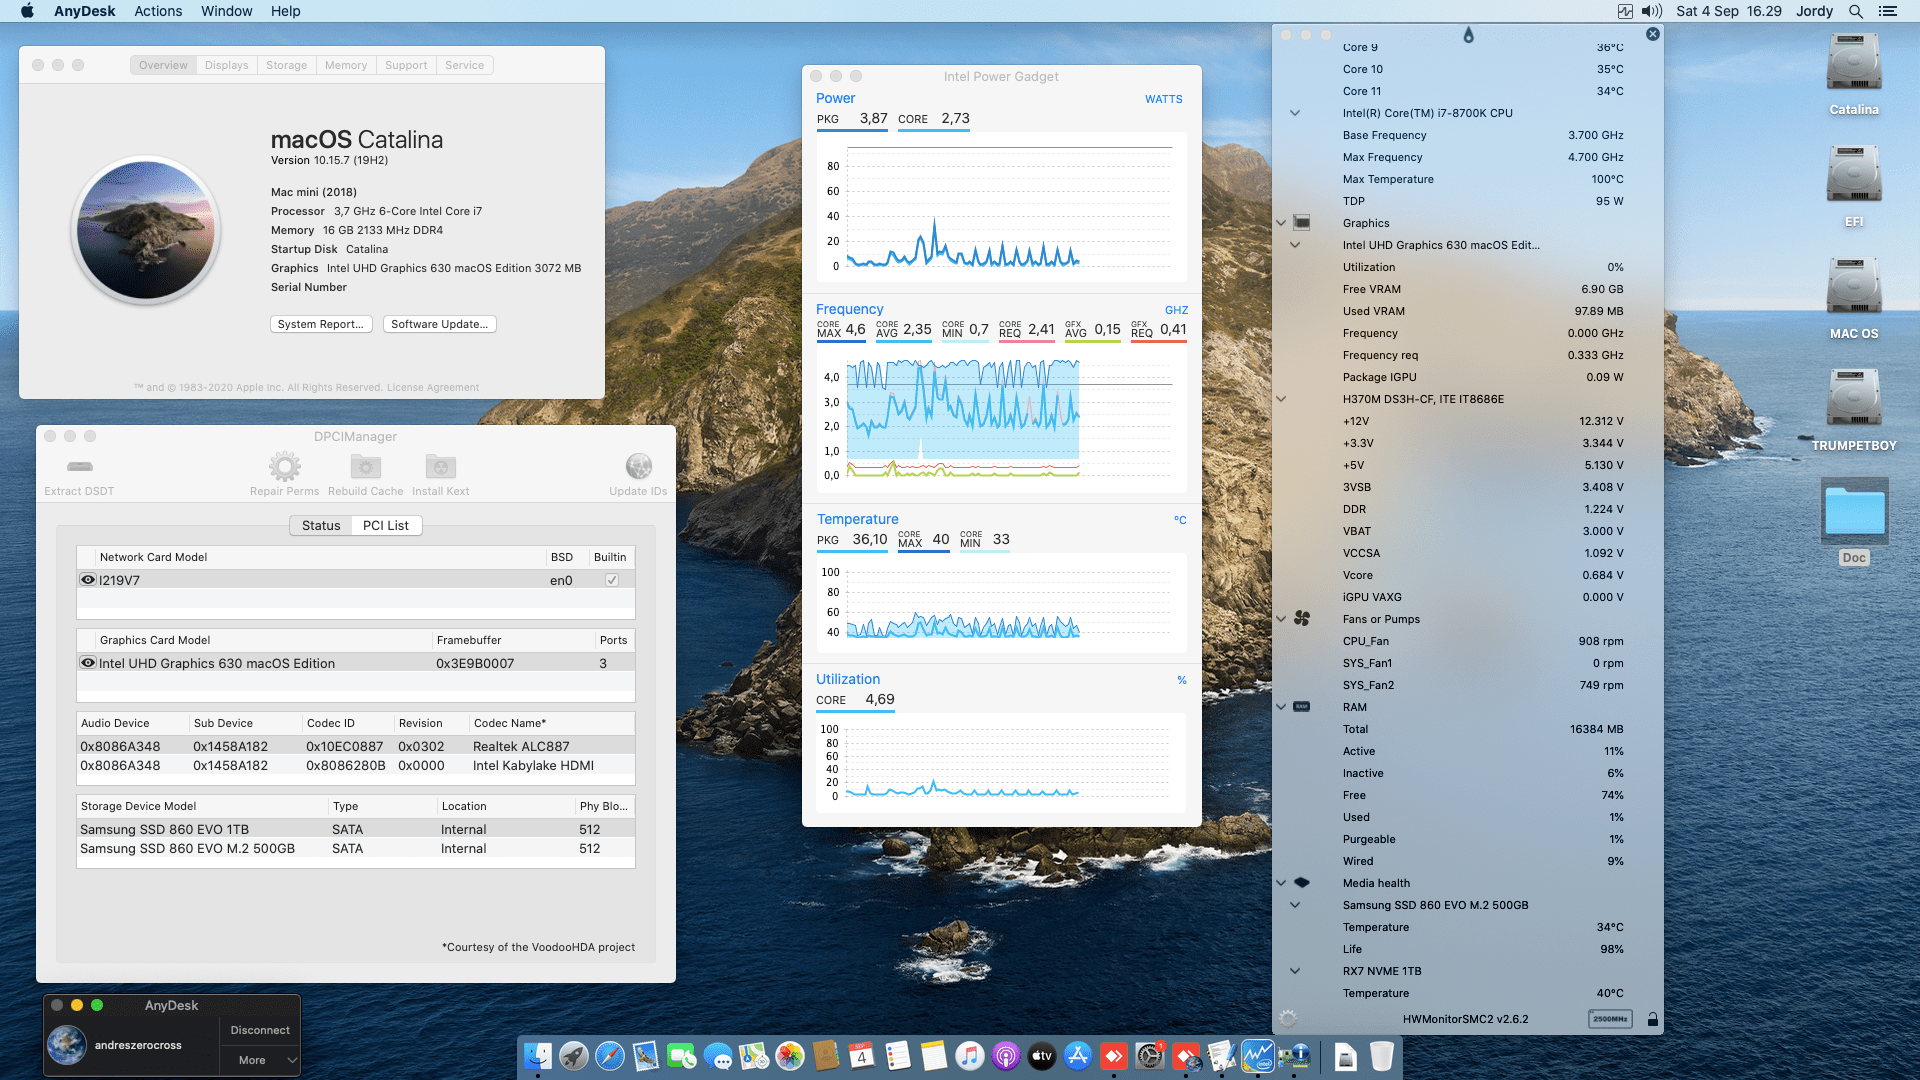This screenshot has height=1080, width=1920.
Task: Click the Graphics card icon in HWMonitor
Action: tap(1302, 222)
